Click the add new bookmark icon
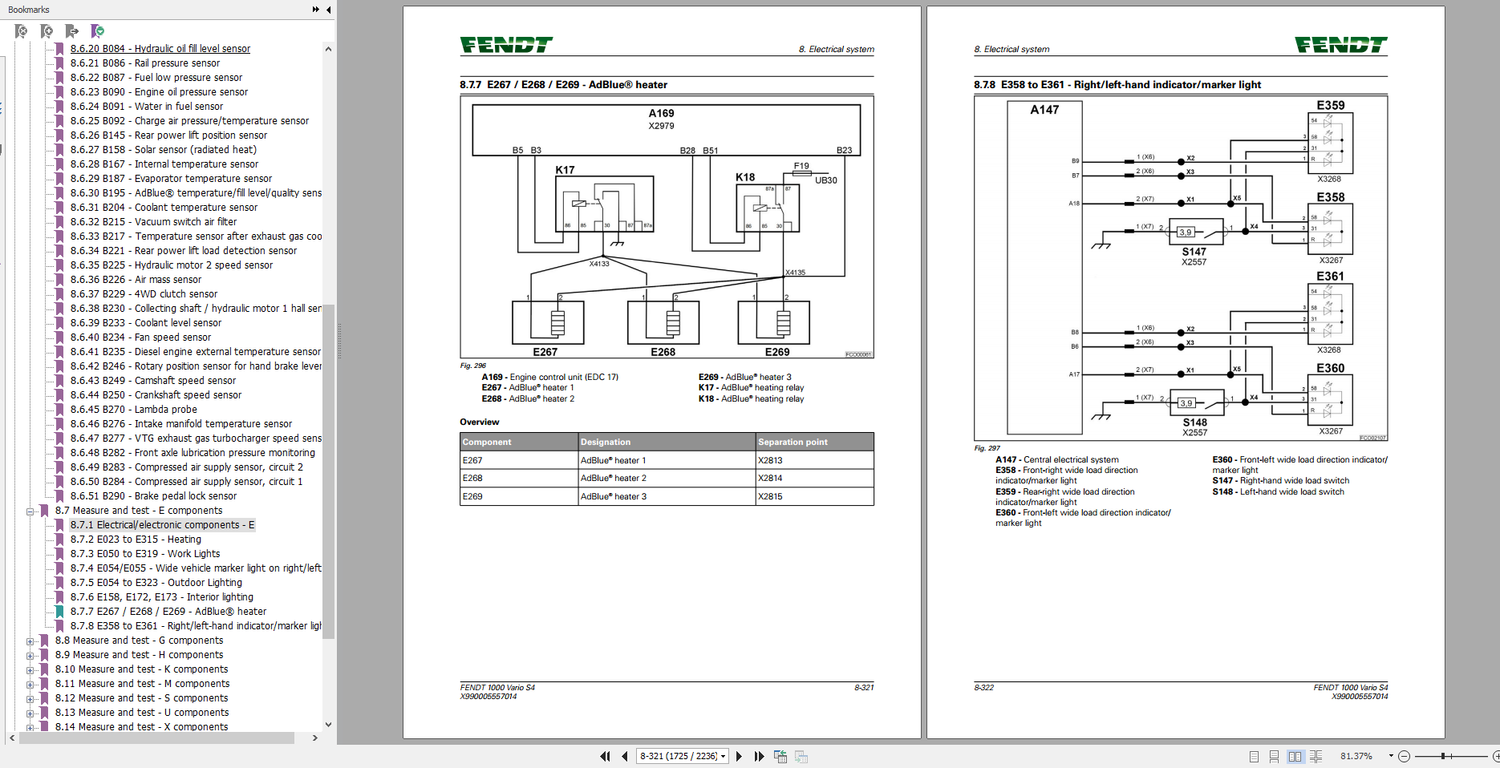1500x768 pixels. (46, 31)
